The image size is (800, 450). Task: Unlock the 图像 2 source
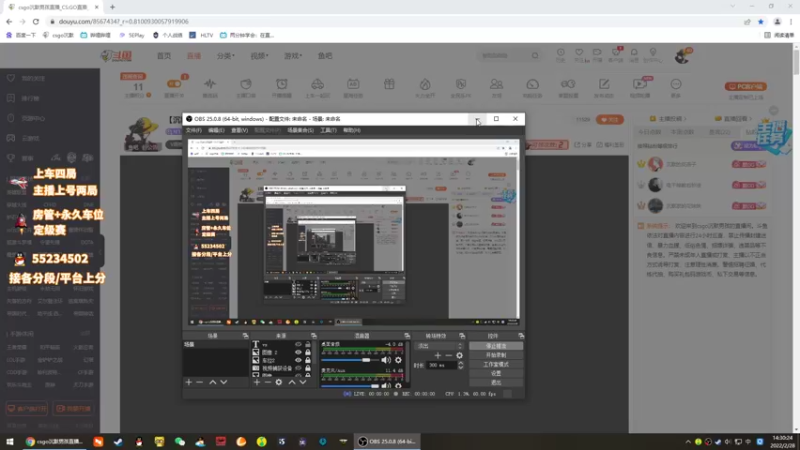[x=308, y=352]
